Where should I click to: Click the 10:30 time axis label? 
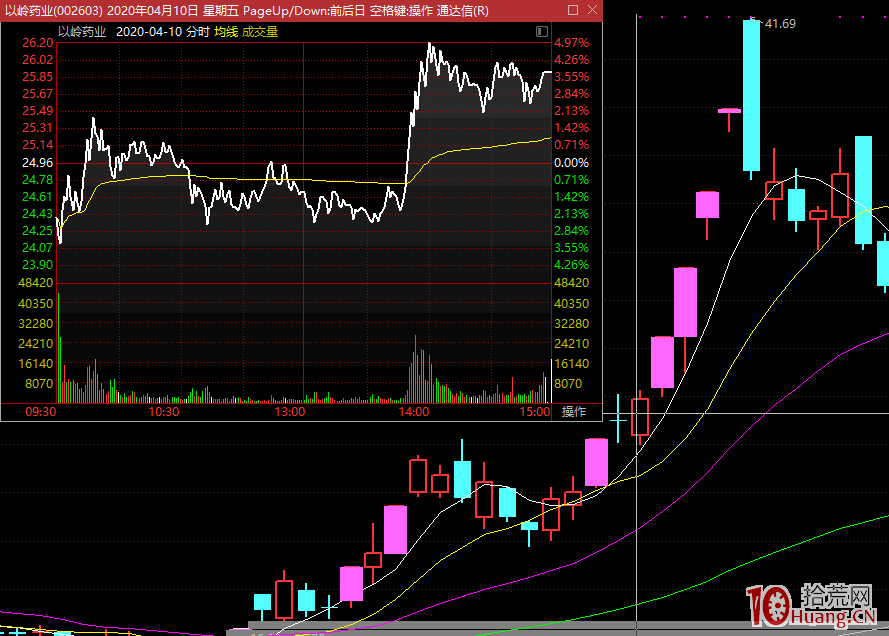(164, 412)
